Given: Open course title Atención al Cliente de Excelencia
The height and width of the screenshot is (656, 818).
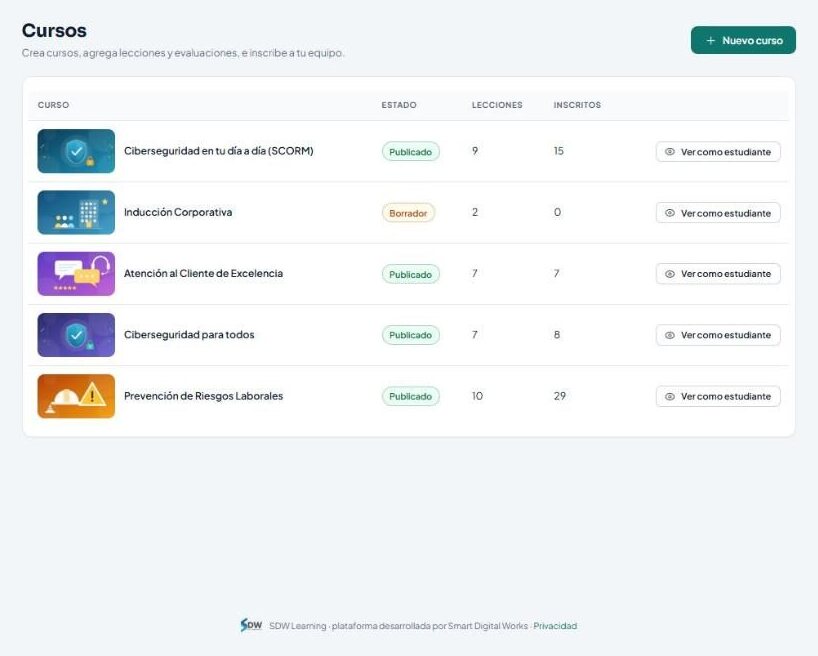Looking at the screenshot, I should [203, 273].
